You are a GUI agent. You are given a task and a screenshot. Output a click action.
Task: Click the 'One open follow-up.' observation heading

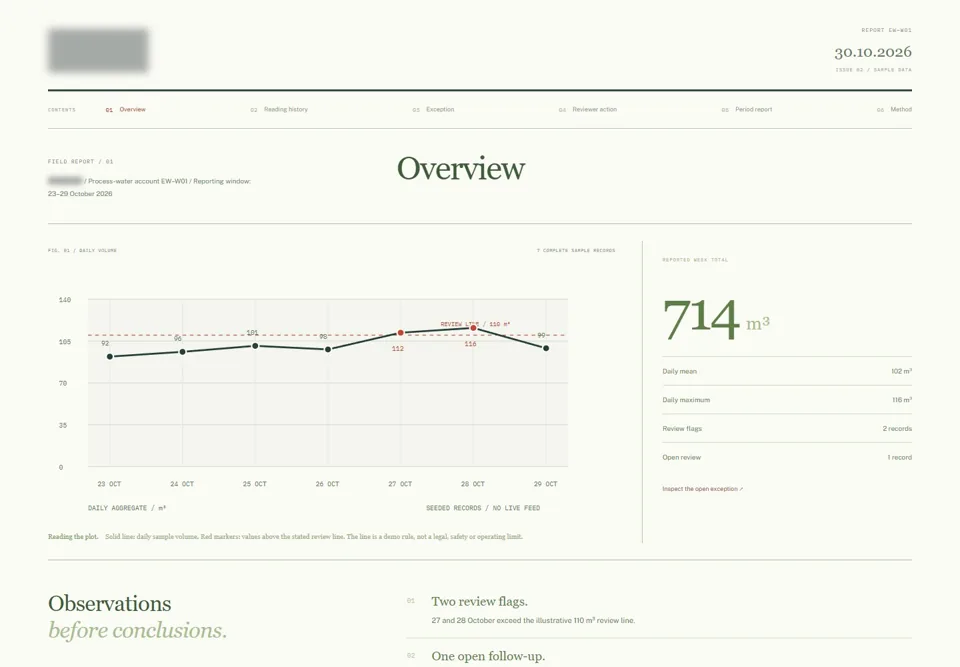pos(488,656)
